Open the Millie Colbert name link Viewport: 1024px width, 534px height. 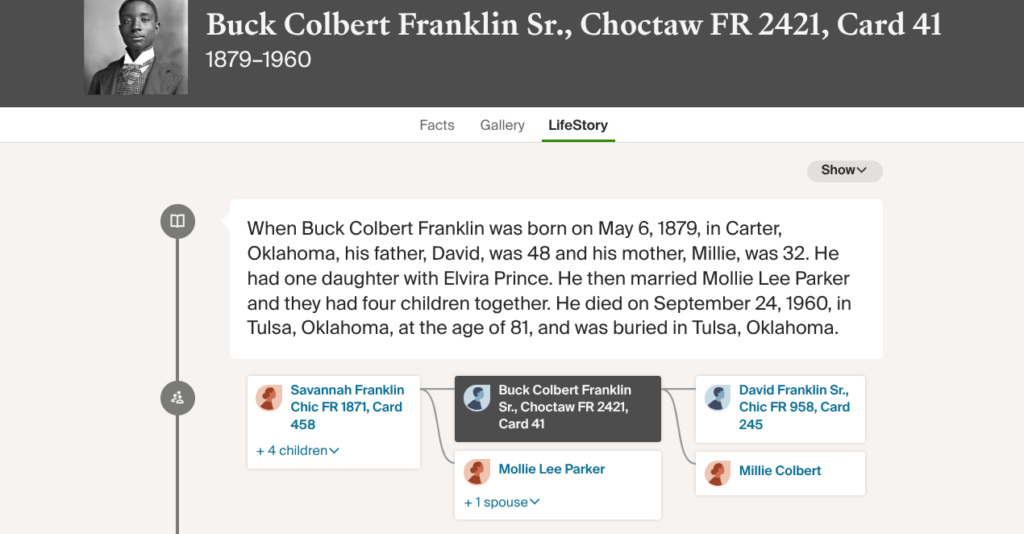[780, 471]
